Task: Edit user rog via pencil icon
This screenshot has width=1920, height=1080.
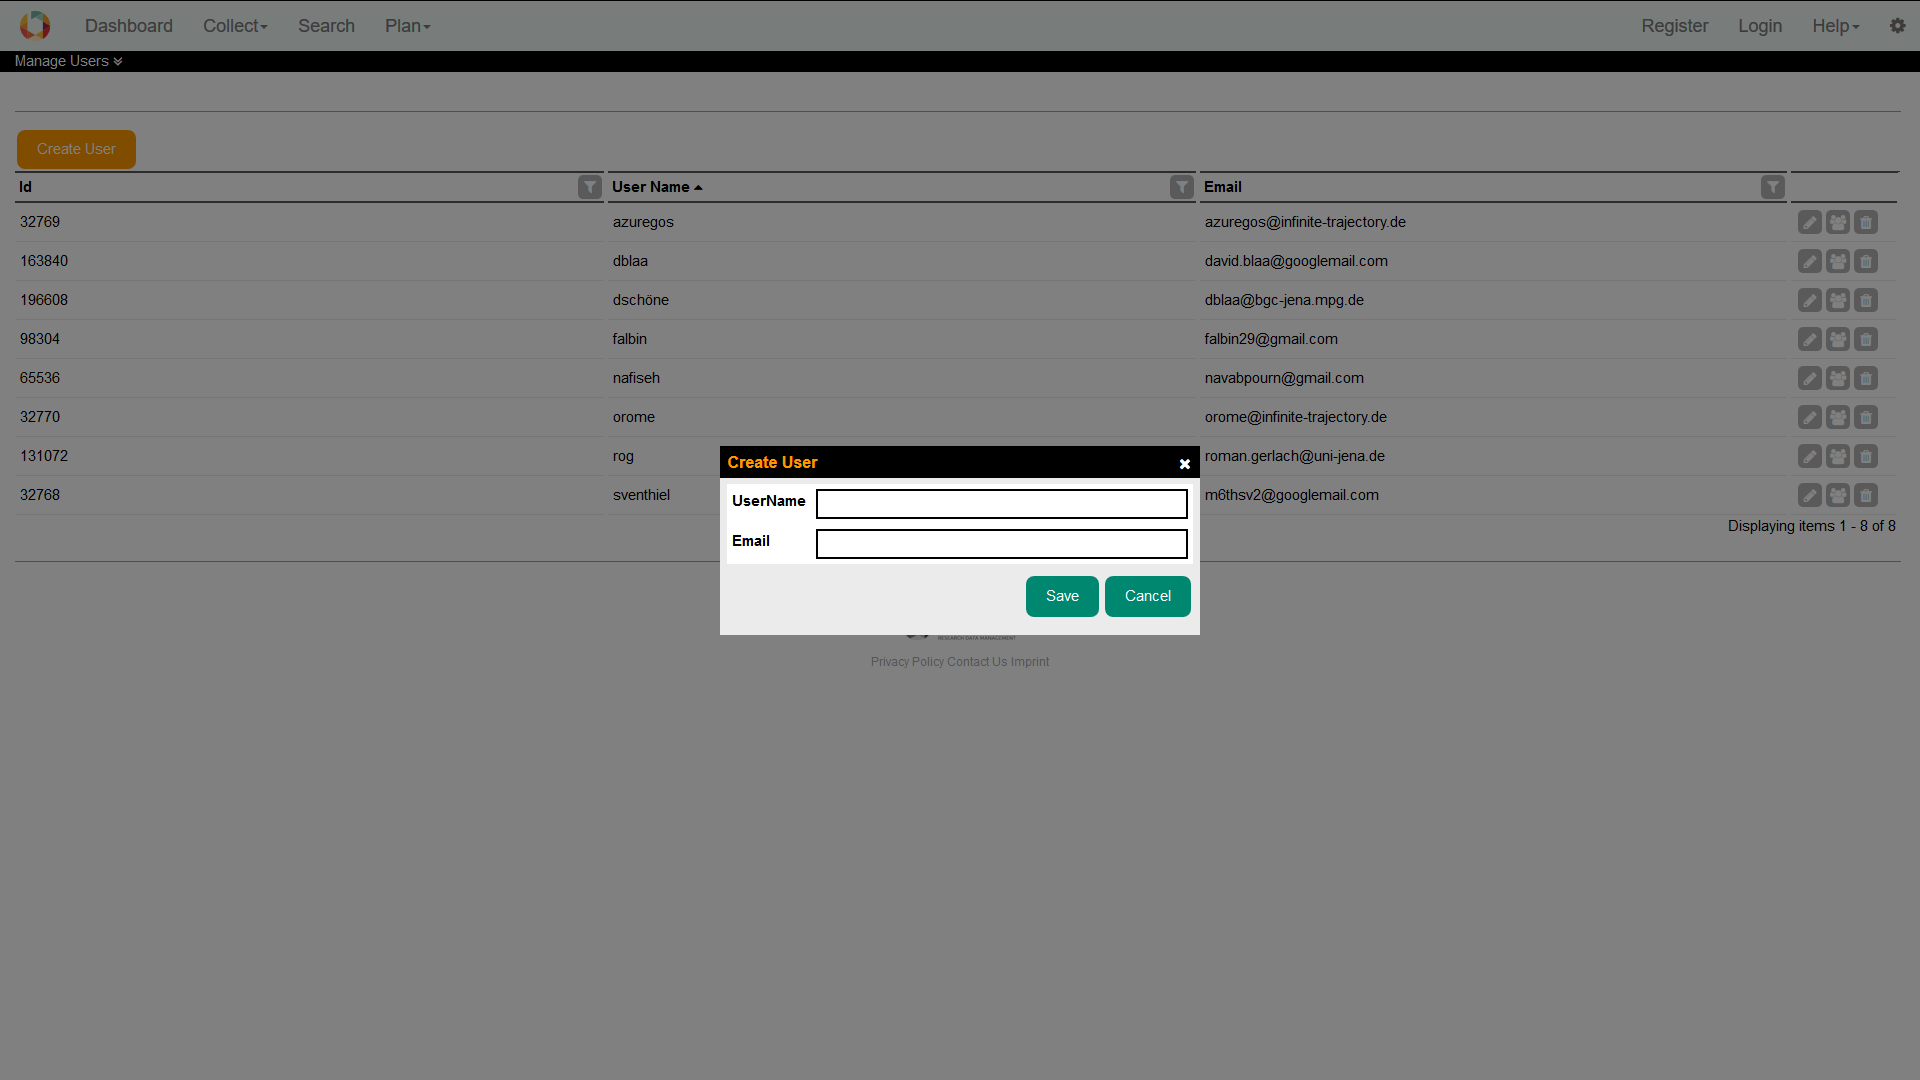Action: (x=1809, y=456)
